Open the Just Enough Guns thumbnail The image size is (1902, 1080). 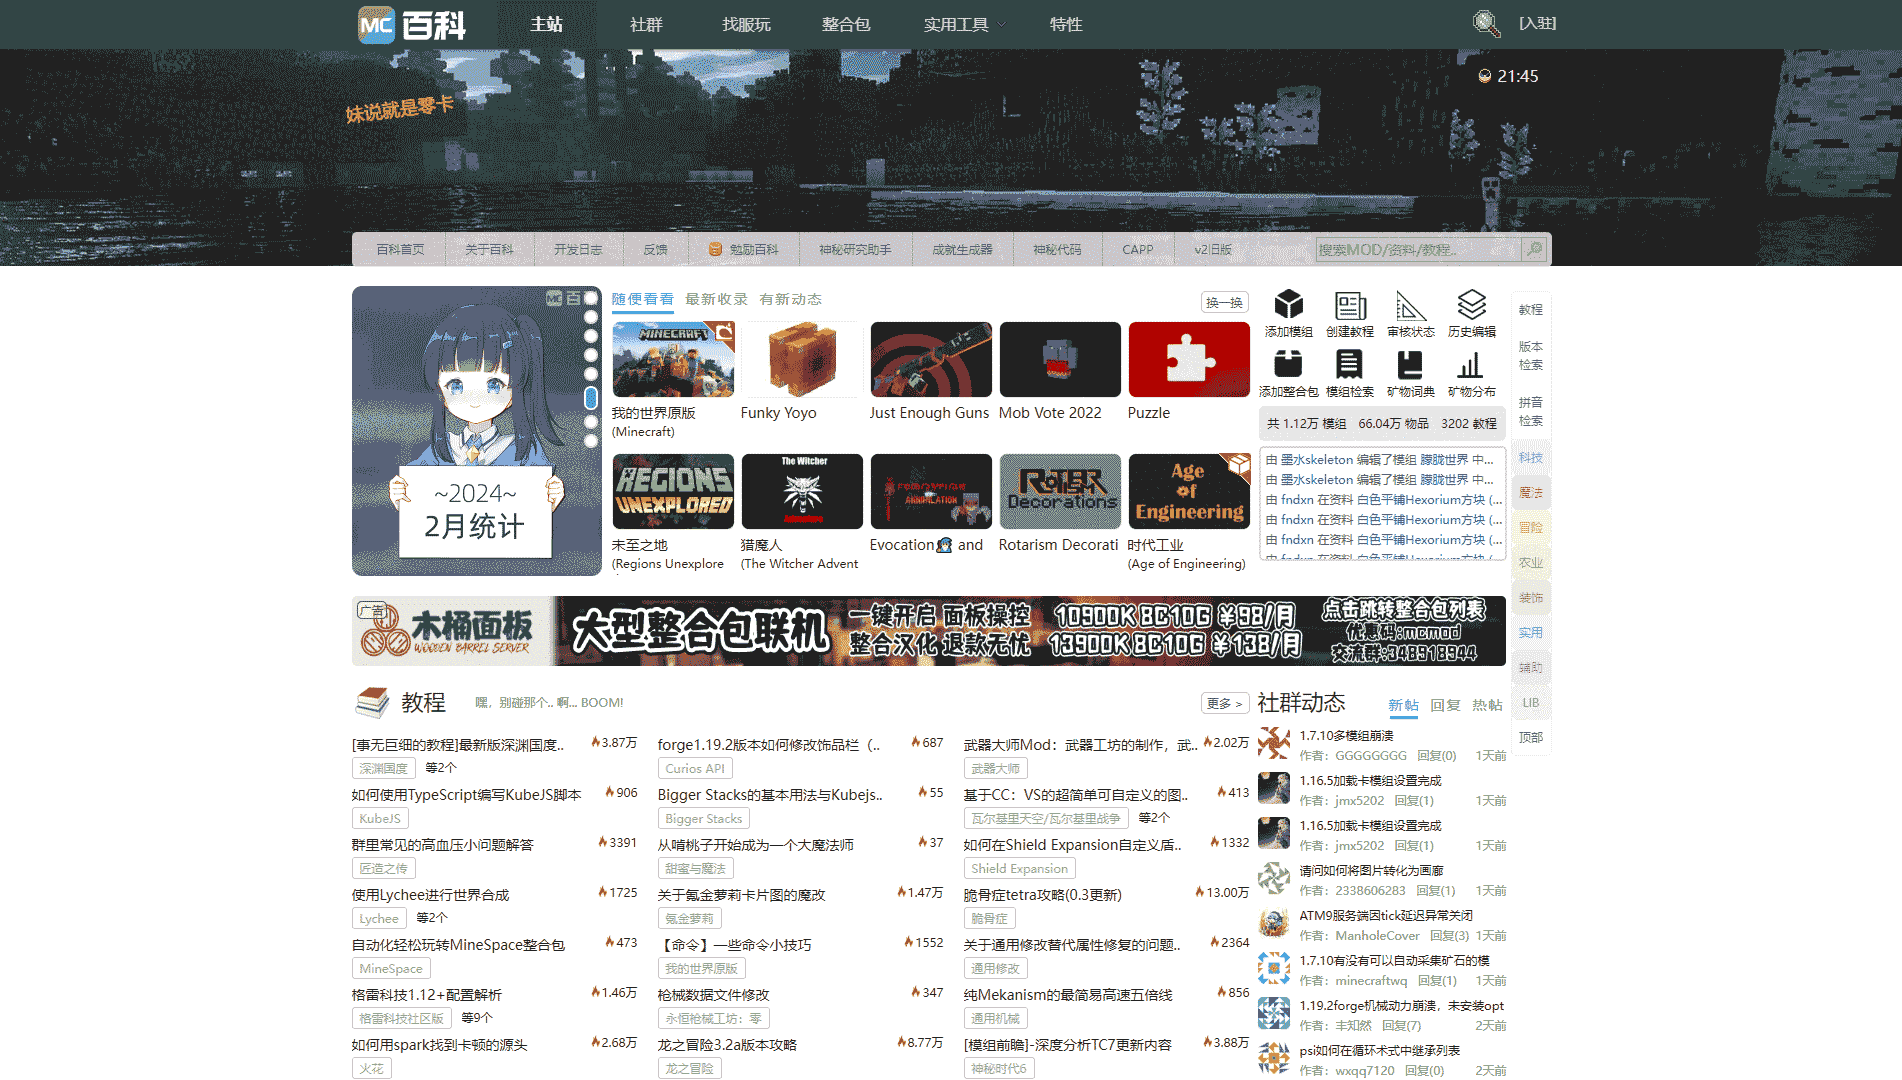tap(931, 359)
